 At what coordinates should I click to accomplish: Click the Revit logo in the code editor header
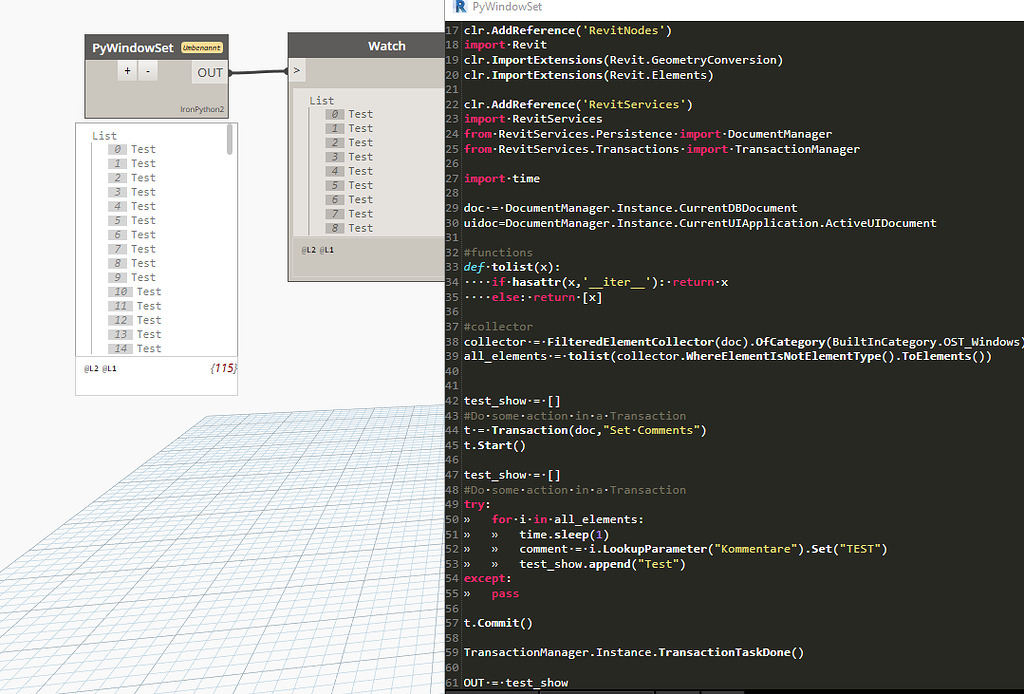[x=459, y=7]
